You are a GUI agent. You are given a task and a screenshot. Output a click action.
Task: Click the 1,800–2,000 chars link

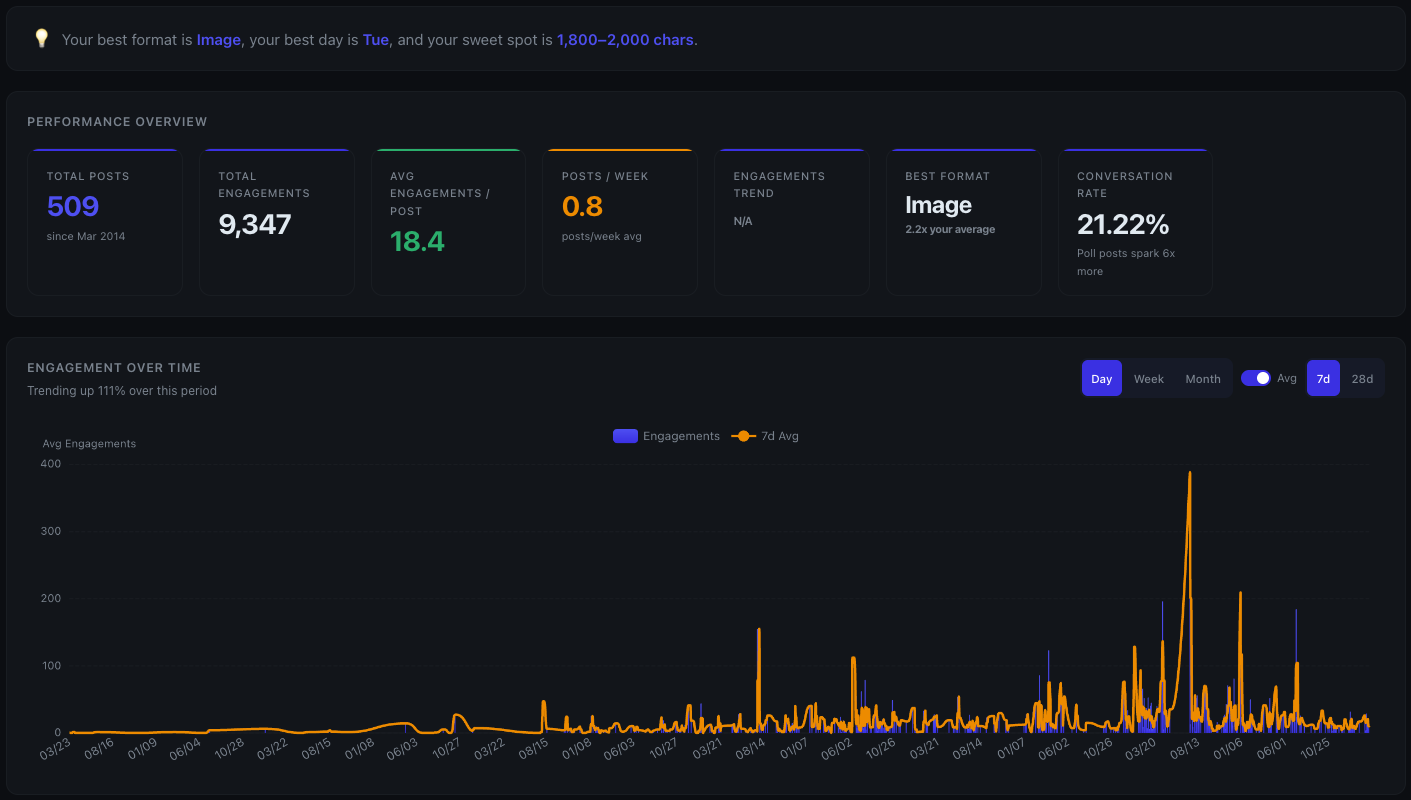pyautogui.click(x=624, y=39)
